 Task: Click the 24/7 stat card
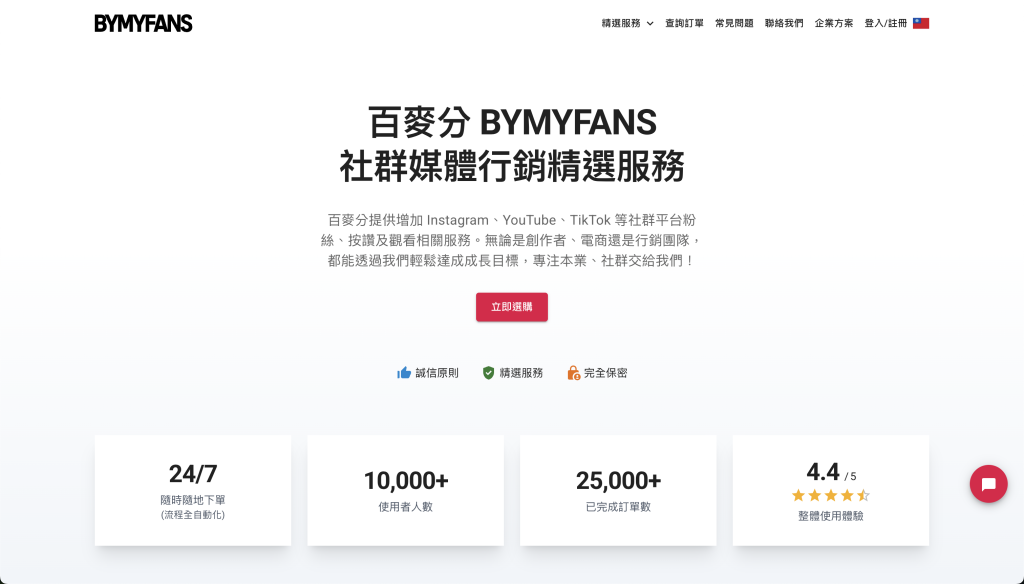[x=193, y=491]
